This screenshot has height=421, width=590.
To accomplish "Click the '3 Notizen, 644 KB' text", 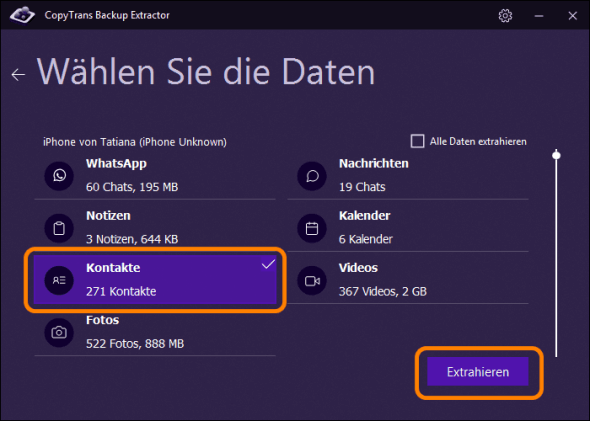I will 132,239.
